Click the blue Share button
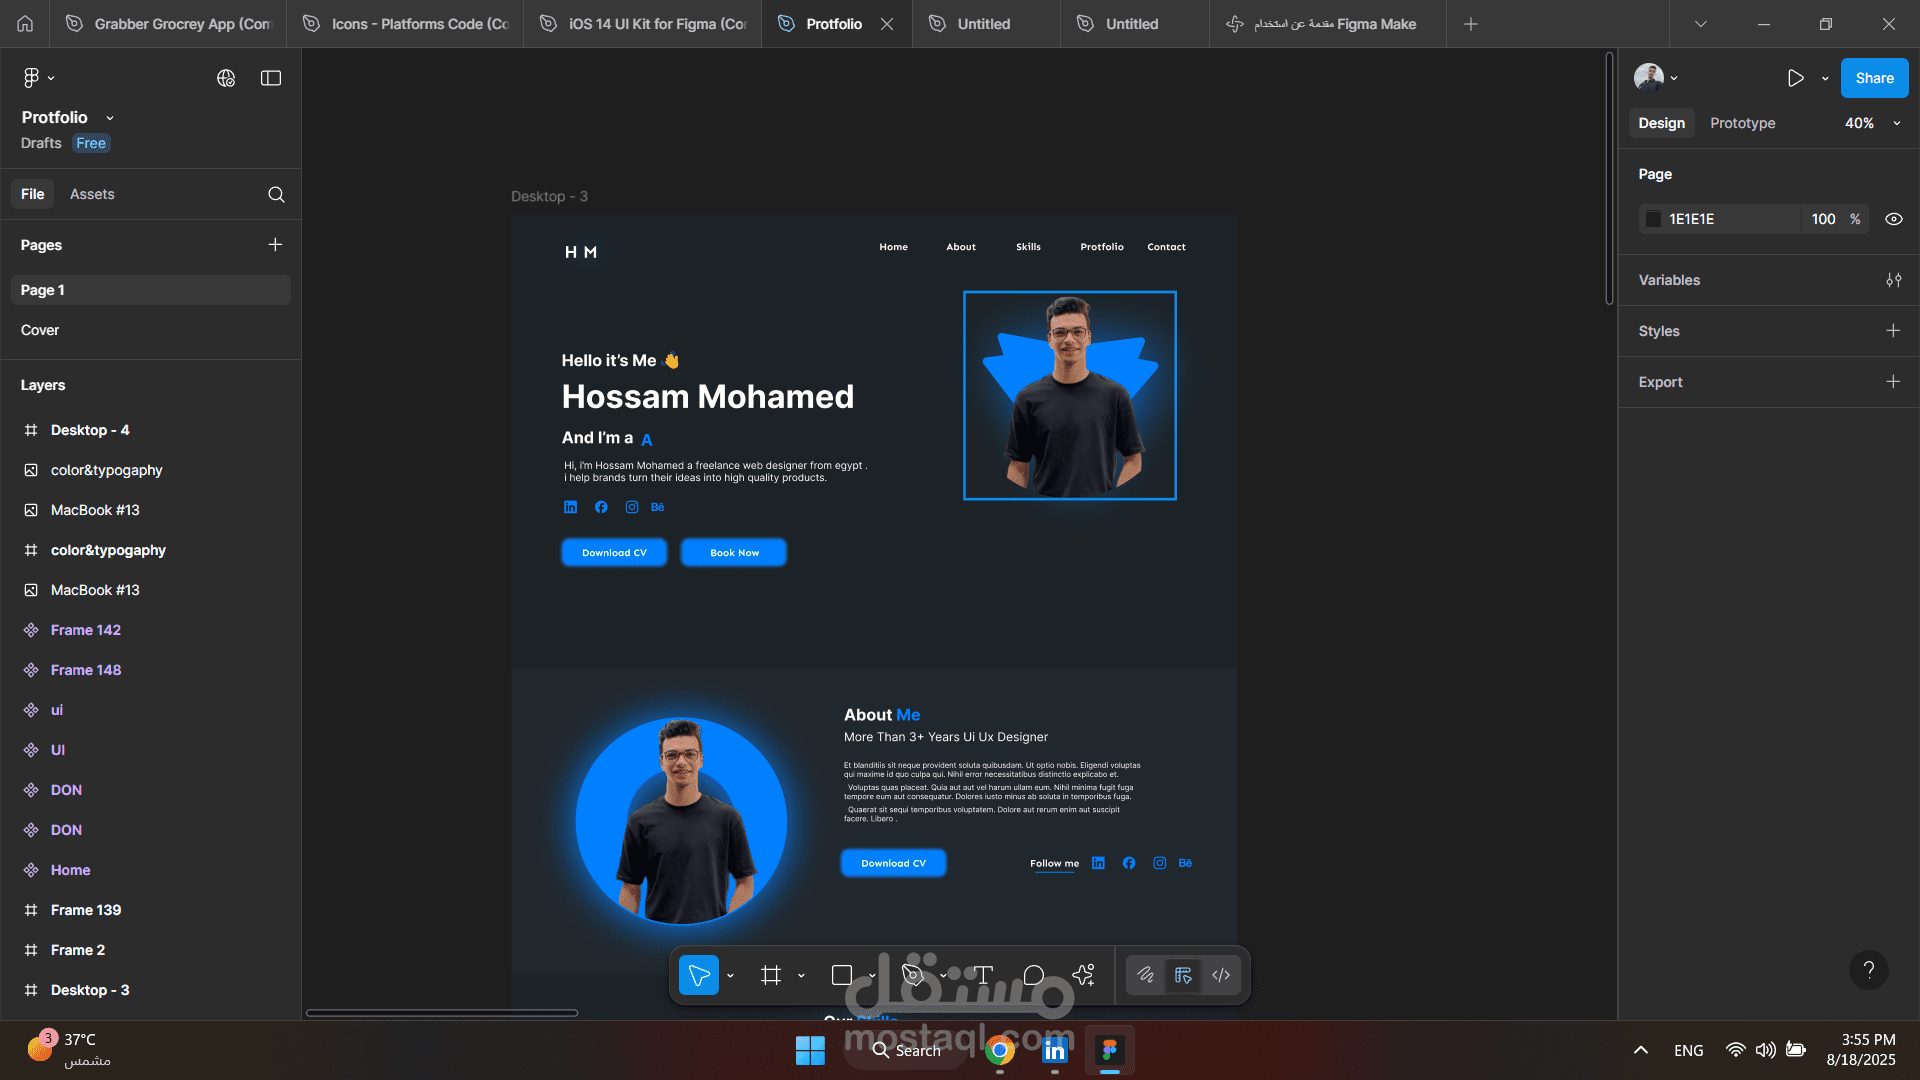1920x1080 pixels. 1874,78
